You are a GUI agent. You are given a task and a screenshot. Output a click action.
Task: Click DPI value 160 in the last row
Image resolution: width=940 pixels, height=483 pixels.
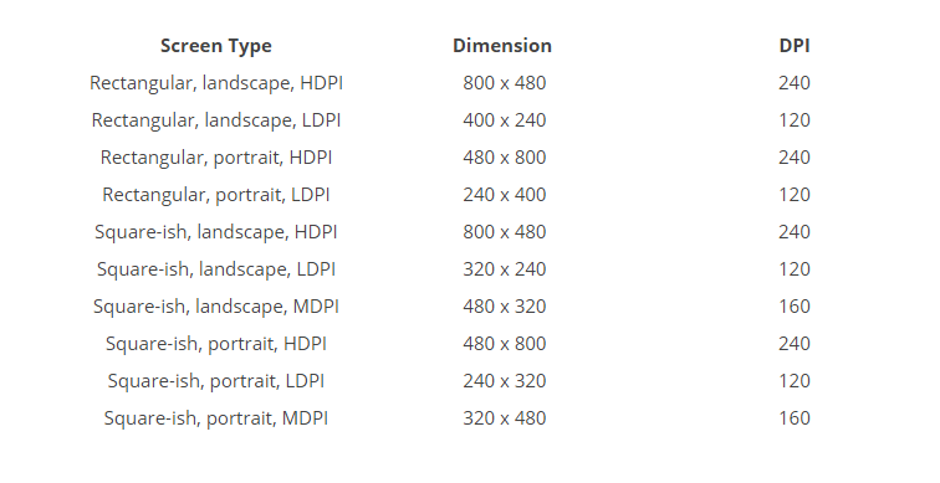(x=794, y=417)
